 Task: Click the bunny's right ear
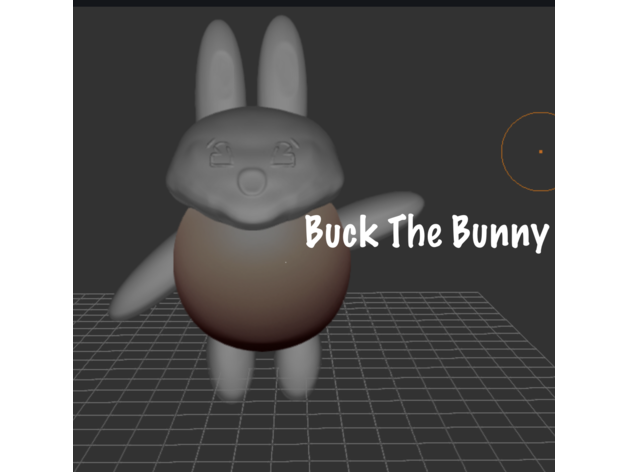pos(281,66)
